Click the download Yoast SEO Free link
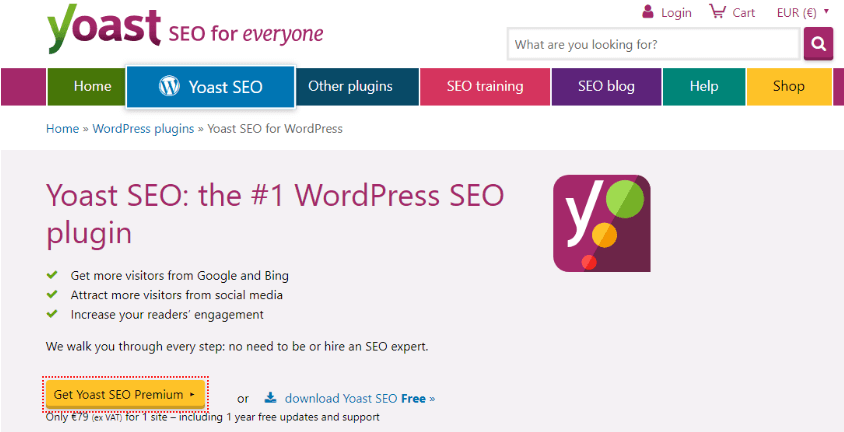 coord(360,398)
